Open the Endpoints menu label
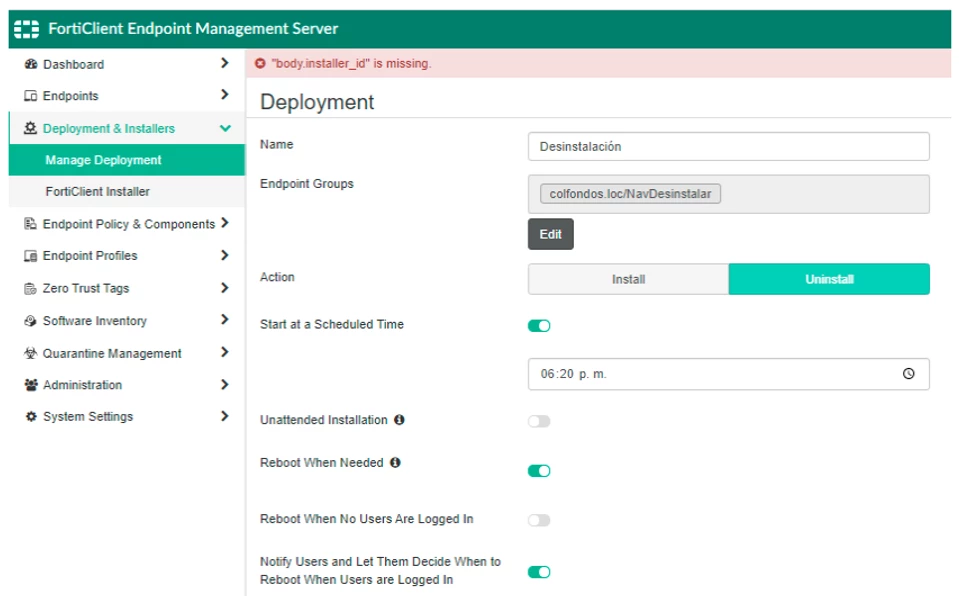This screenshot has width=959, height=596. click(70, 96)
